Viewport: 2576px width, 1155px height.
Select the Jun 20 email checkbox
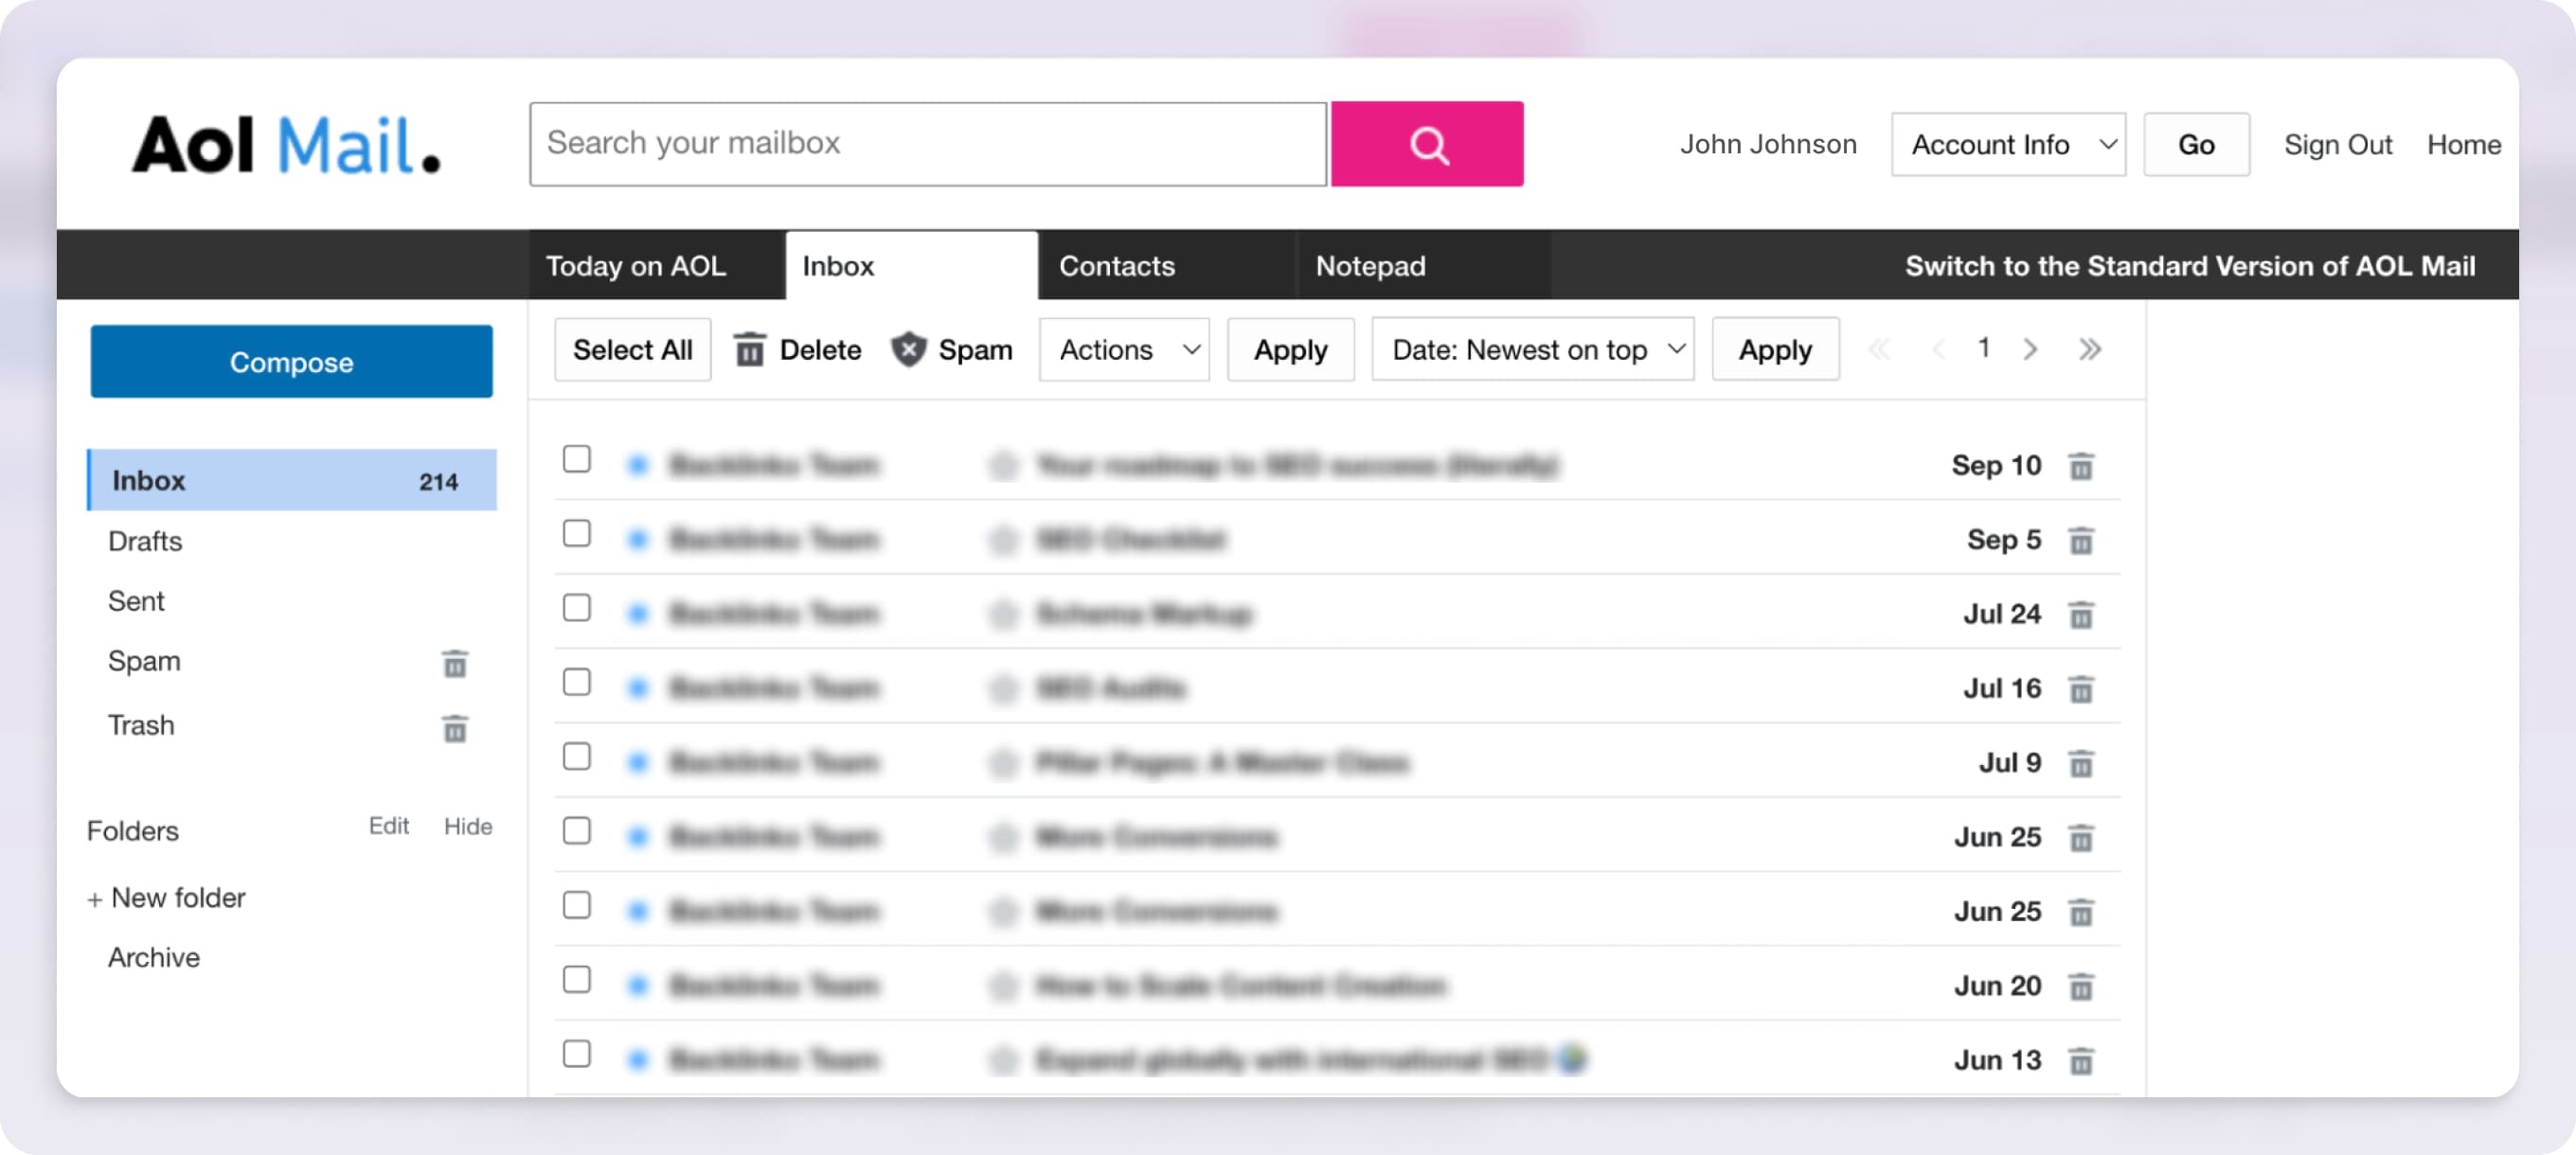(x=577, y=979)
